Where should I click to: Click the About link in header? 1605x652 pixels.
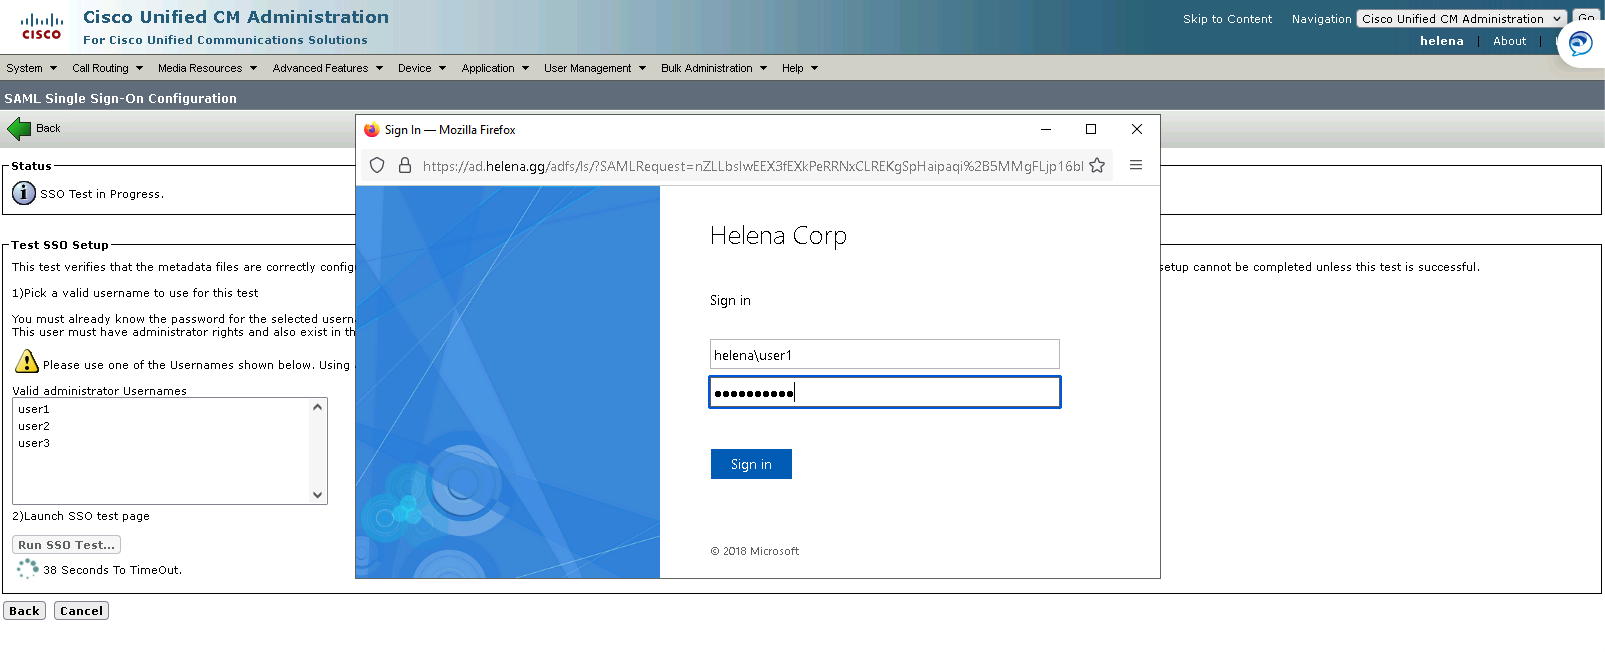click(1509, 41)
